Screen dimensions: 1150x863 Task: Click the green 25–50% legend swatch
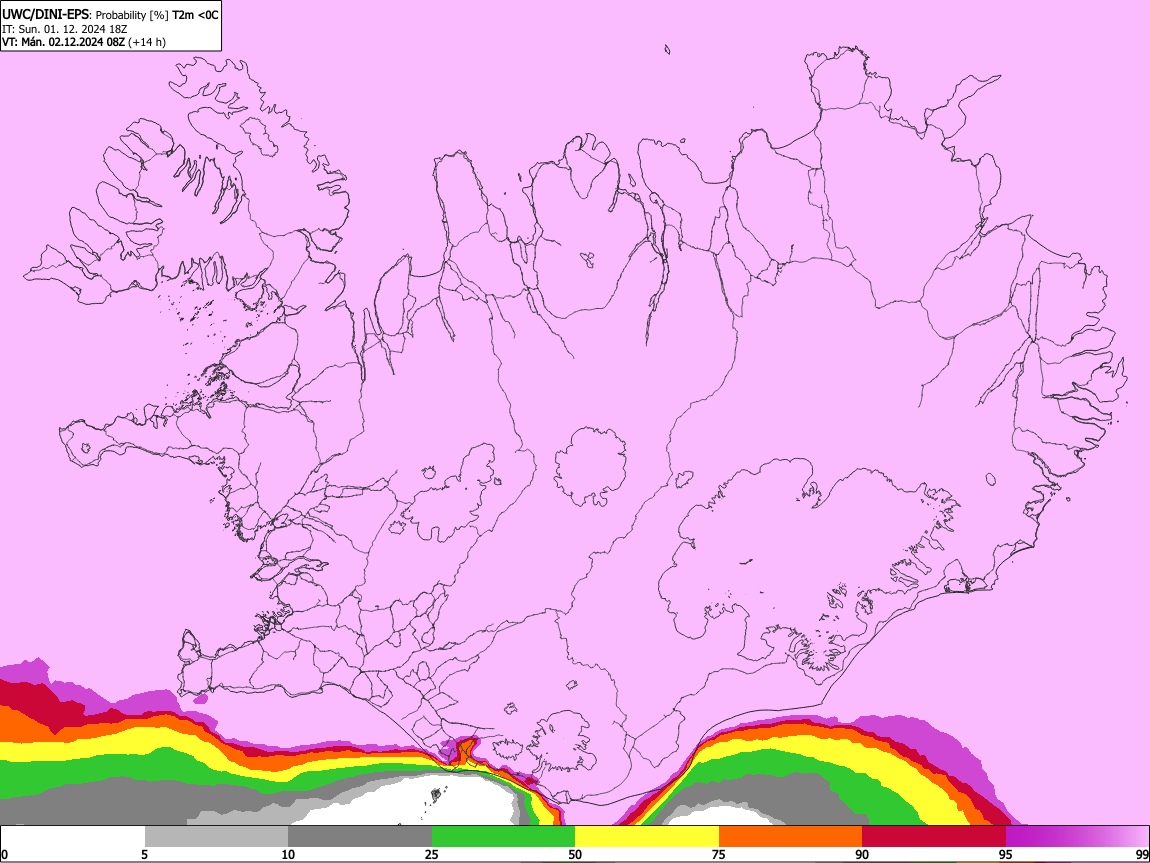point(503,837)
